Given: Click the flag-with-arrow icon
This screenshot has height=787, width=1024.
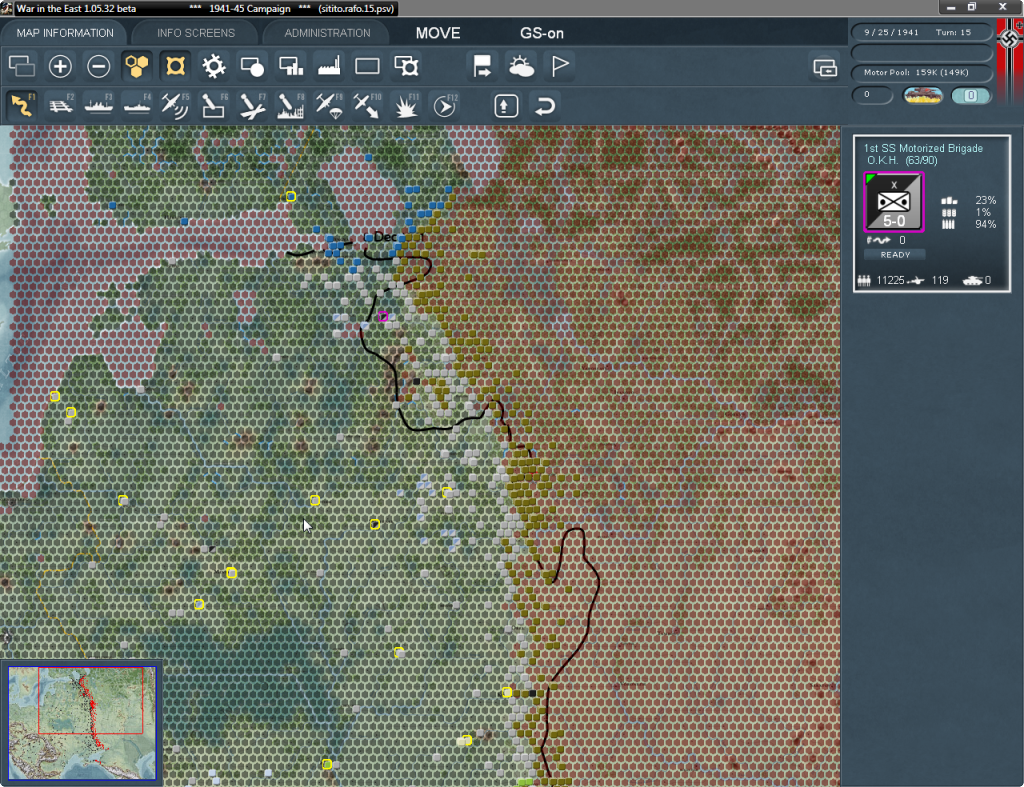Looking at the screenshot, I should (482, 66).
